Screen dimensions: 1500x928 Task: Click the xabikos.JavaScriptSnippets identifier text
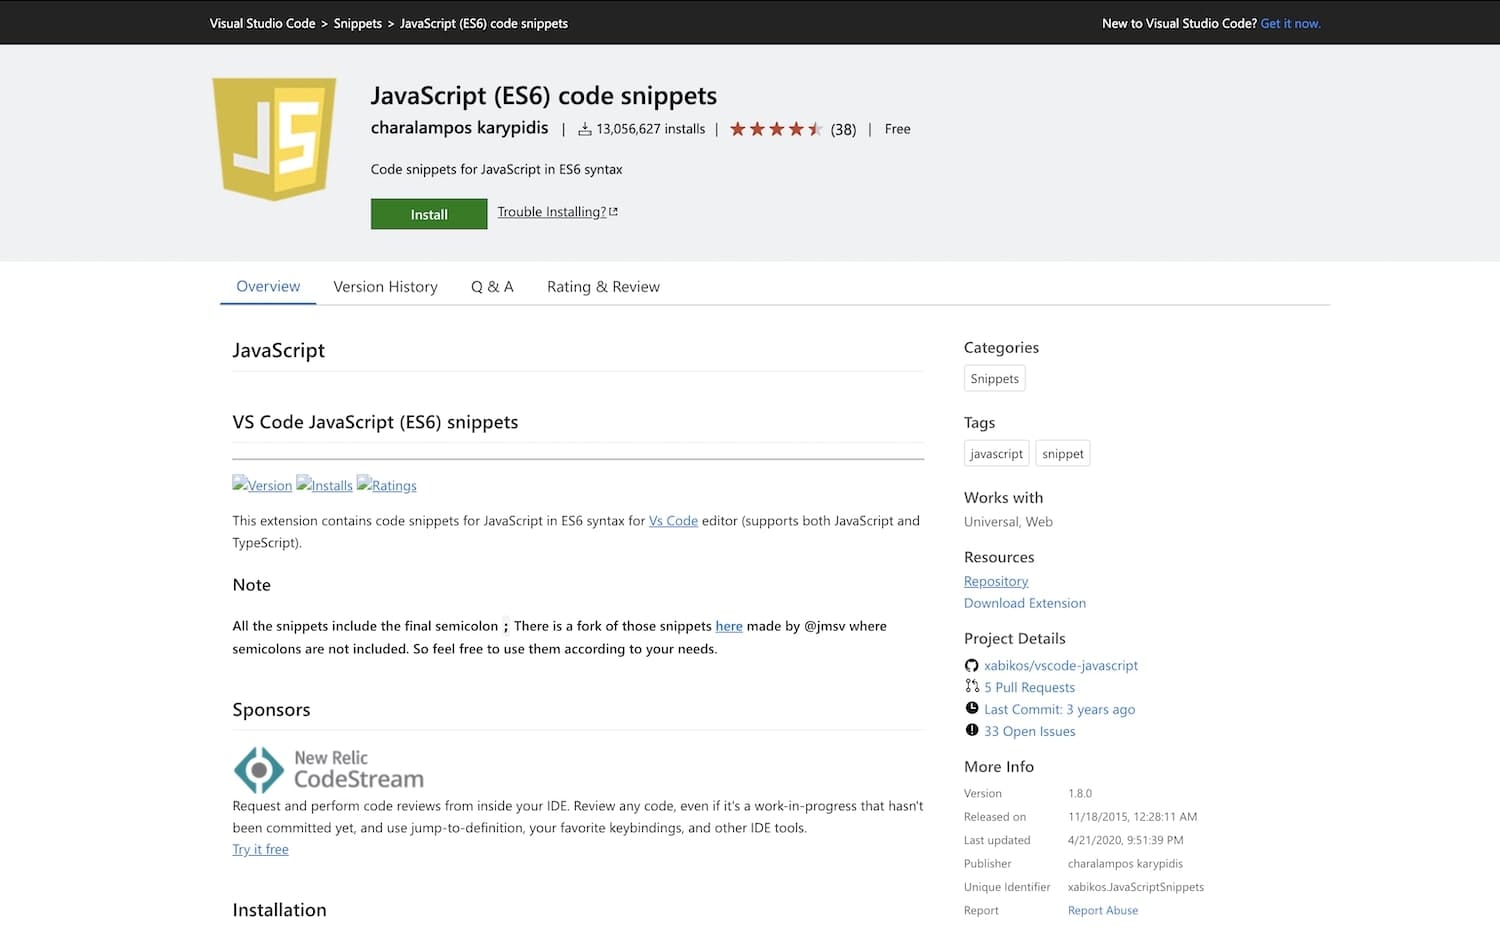(1136, 887)
